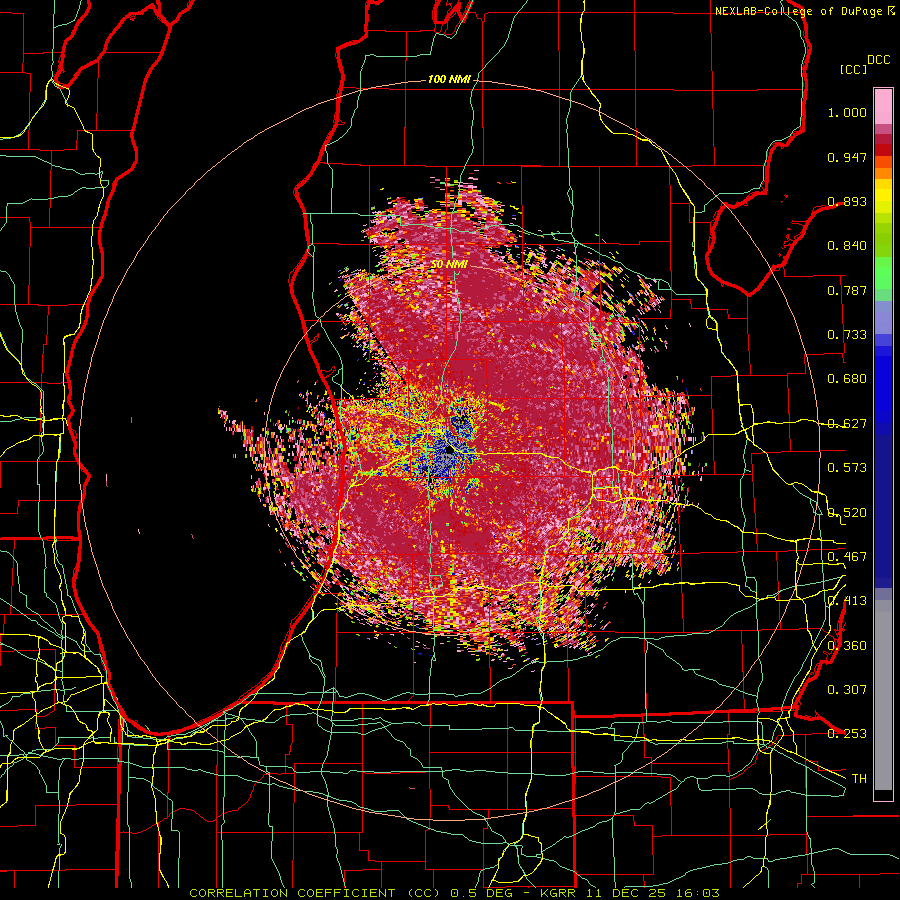The height and width of the screenshot is (900, 900).
Task: Click the CORRELATION COEFFICIENT caption at the bottom
Action: point(292,893)
